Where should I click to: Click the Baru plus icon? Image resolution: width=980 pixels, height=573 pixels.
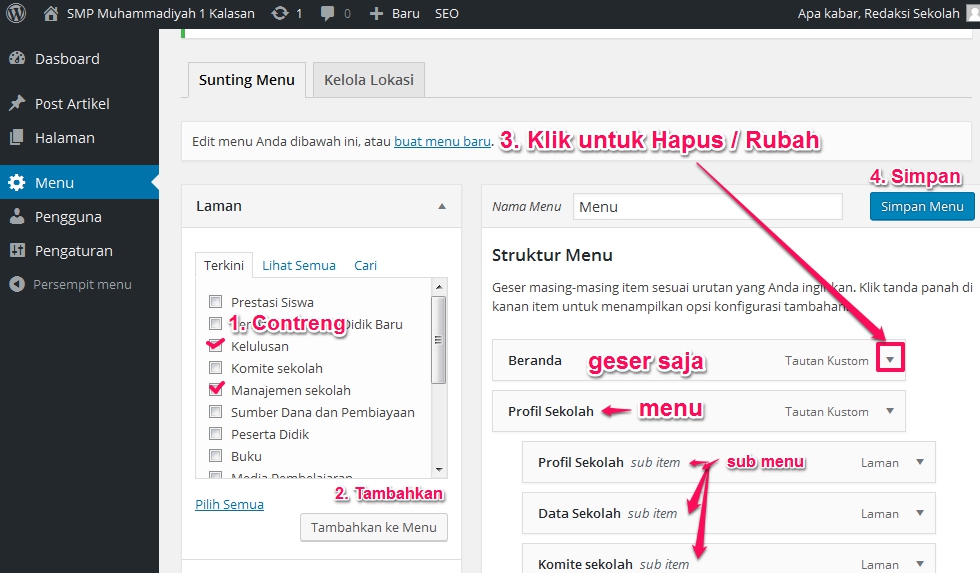[x=376, y=14]
